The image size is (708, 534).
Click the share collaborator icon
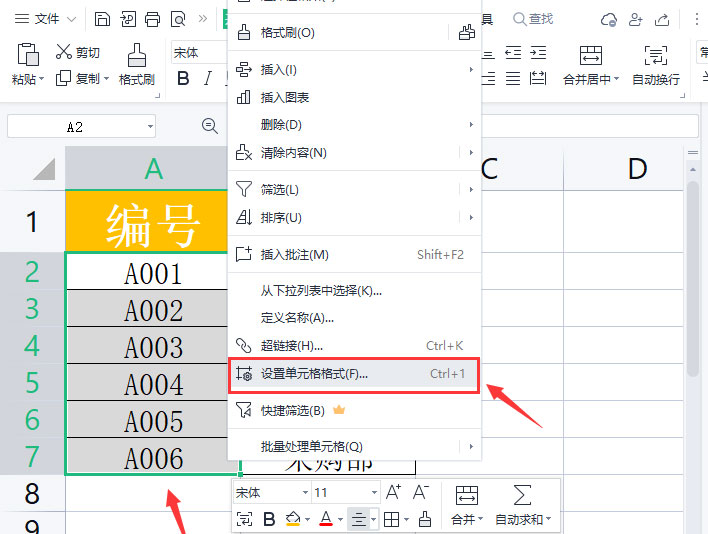tap(636, 20)
